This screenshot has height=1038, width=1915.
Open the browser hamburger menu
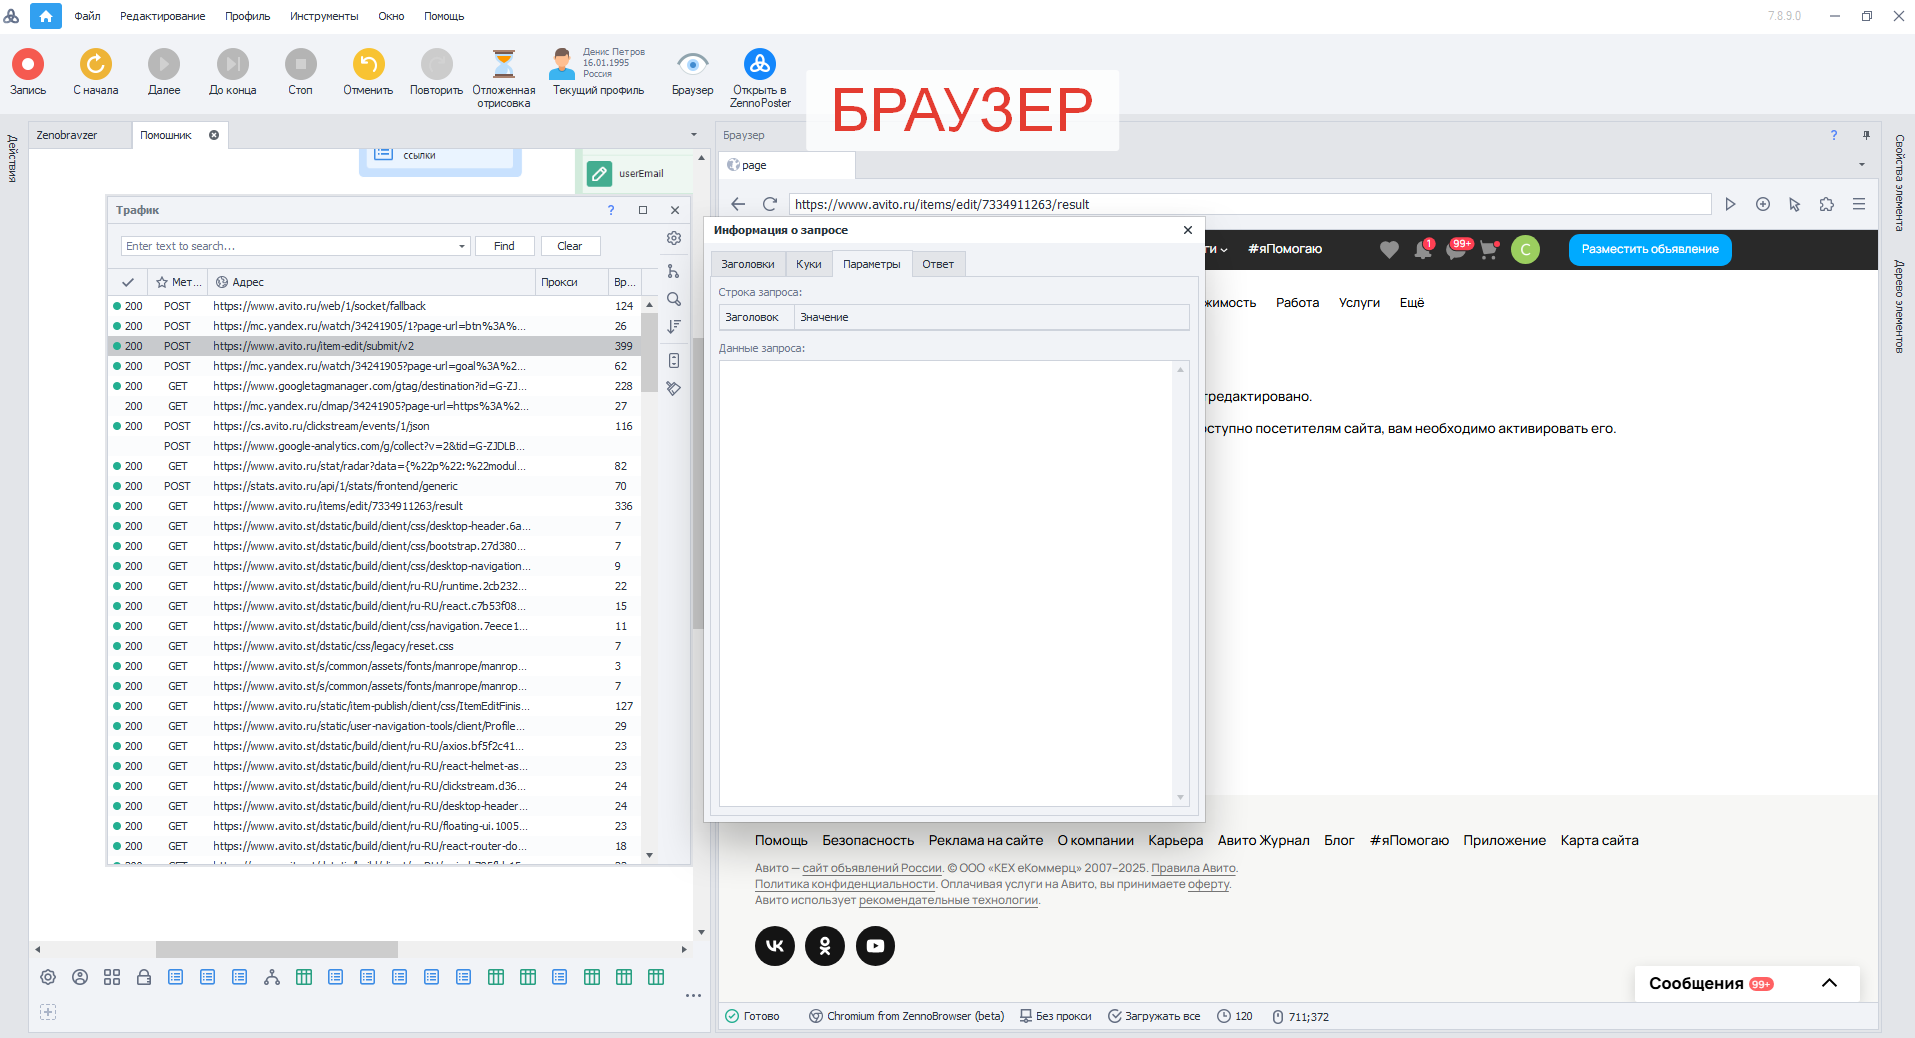coord(1859,204)
